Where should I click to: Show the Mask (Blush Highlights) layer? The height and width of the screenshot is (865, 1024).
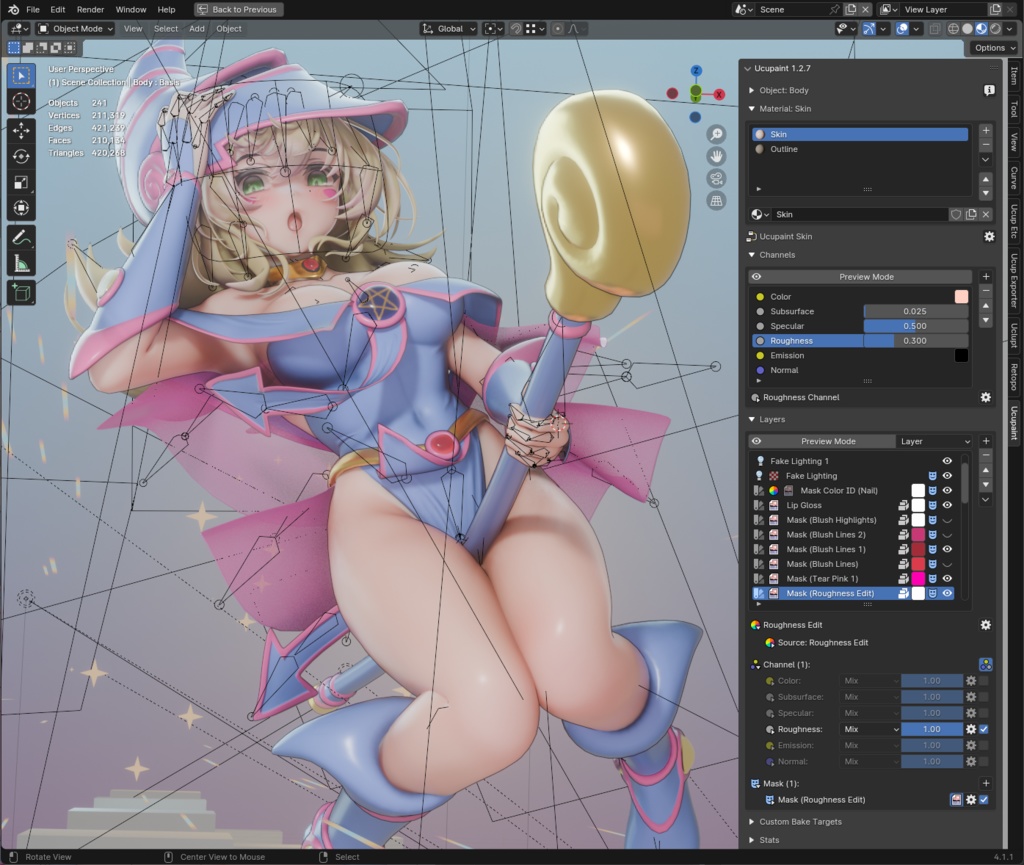pyautogui.click(x=945, y=519)
